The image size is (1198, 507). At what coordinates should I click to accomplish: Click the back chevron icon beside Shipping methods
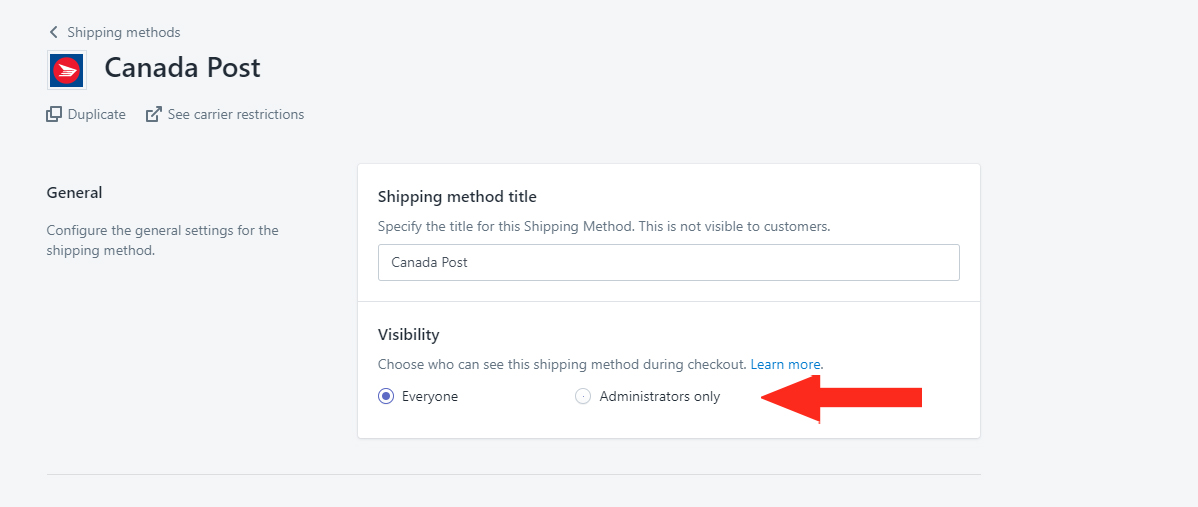53,32
